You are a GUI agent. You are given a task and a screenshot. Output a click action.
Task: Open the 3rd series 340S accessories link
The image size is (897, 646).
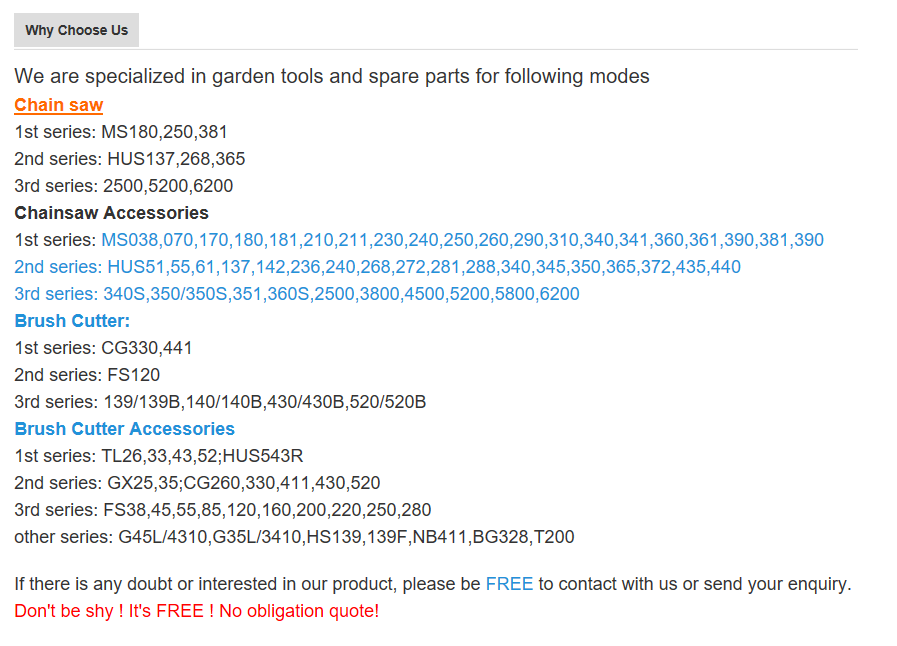tap(297, 294)
